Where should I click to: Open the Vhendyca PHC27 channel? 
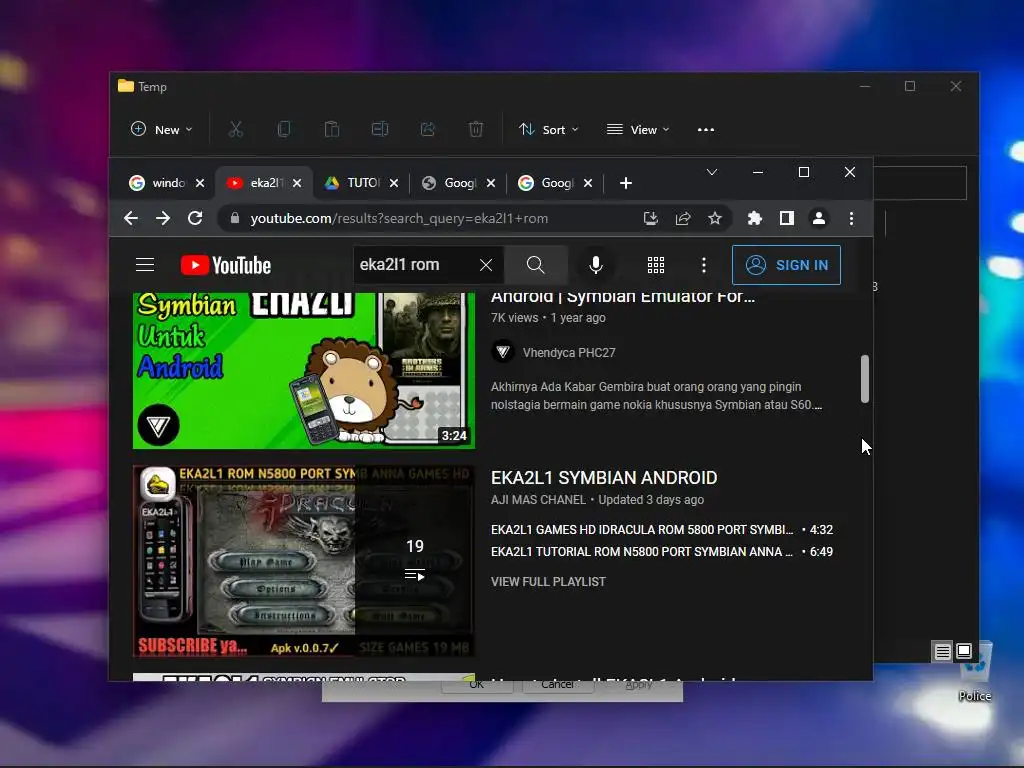pyautogui.click(x=569, y=353)
